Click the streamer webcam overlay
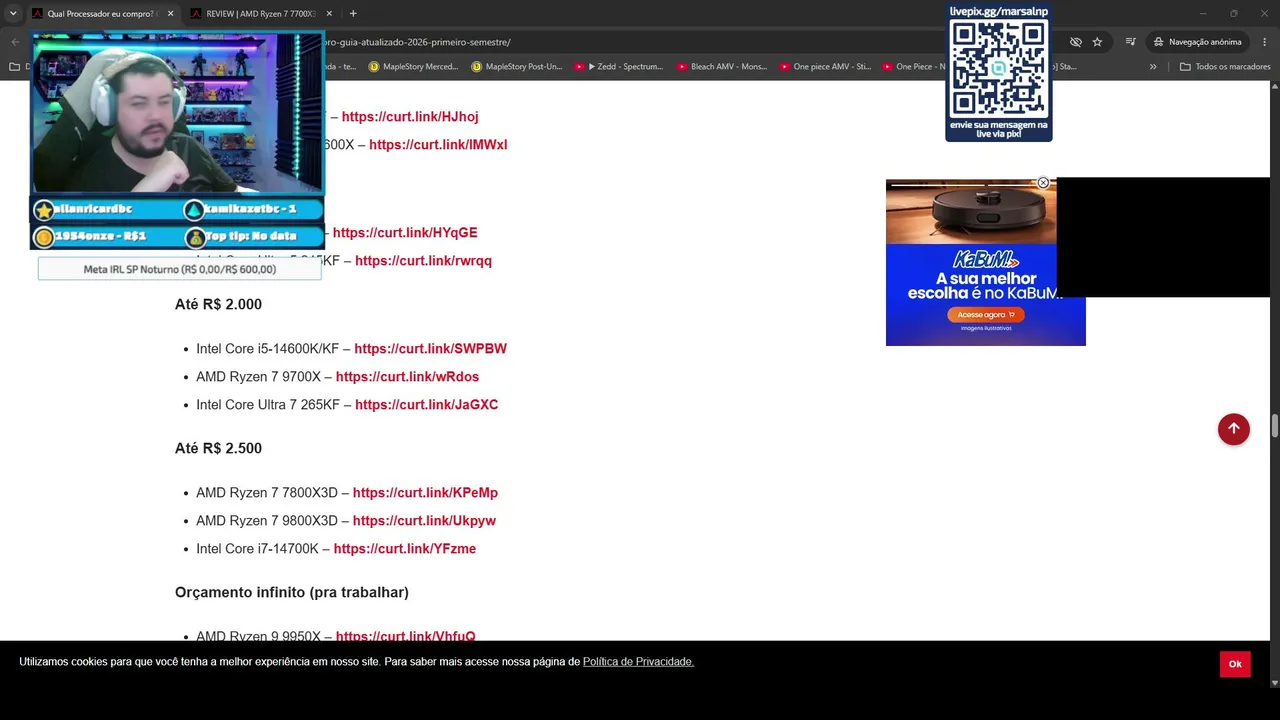Screen dimensions: 1280x720 point(178,112)
